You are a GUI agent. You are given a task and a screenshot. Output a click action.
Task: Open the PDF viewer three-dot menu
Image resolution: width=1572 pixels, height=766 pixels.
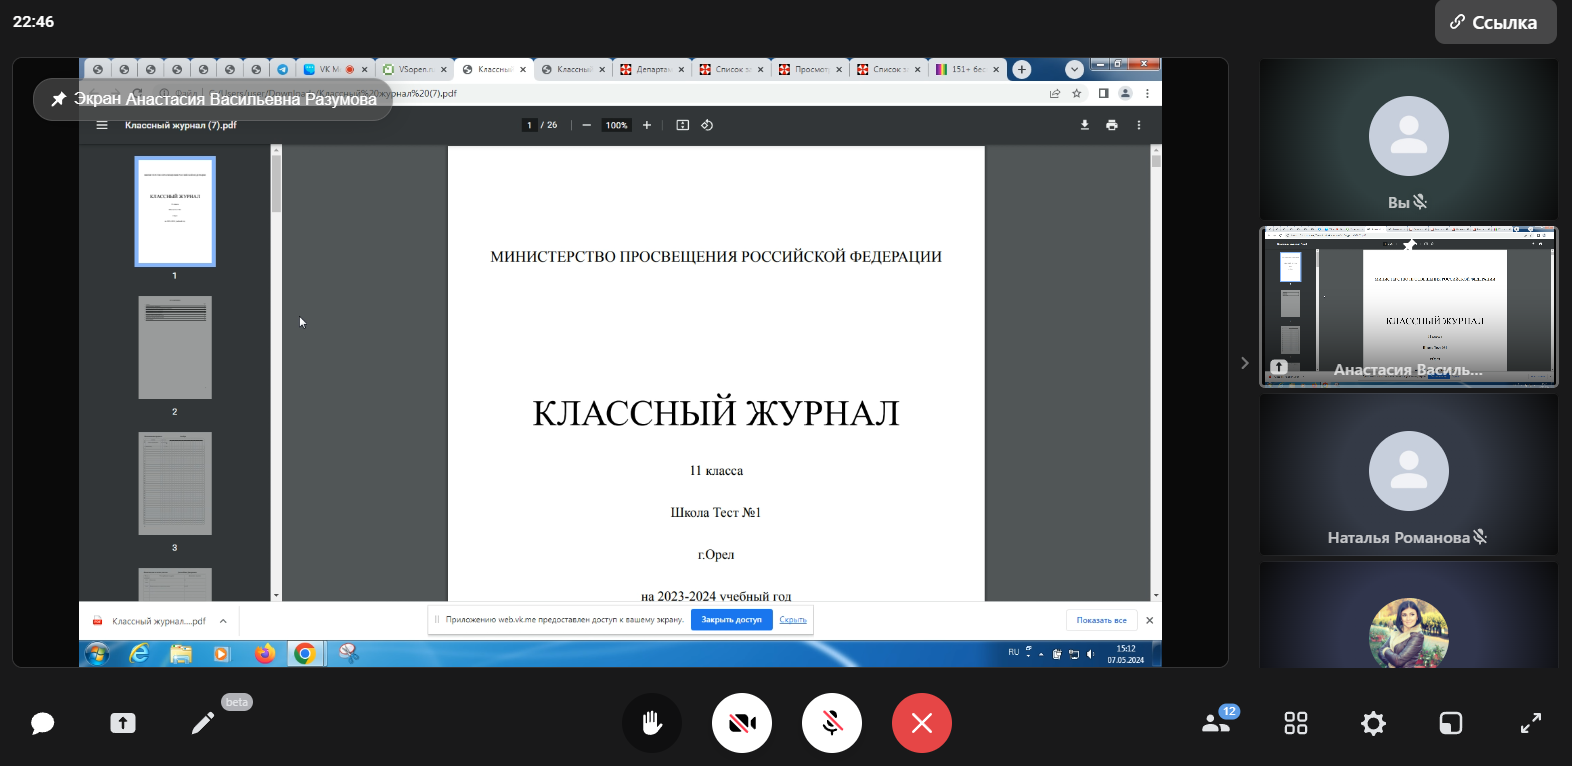click(x=1138, y=125)
